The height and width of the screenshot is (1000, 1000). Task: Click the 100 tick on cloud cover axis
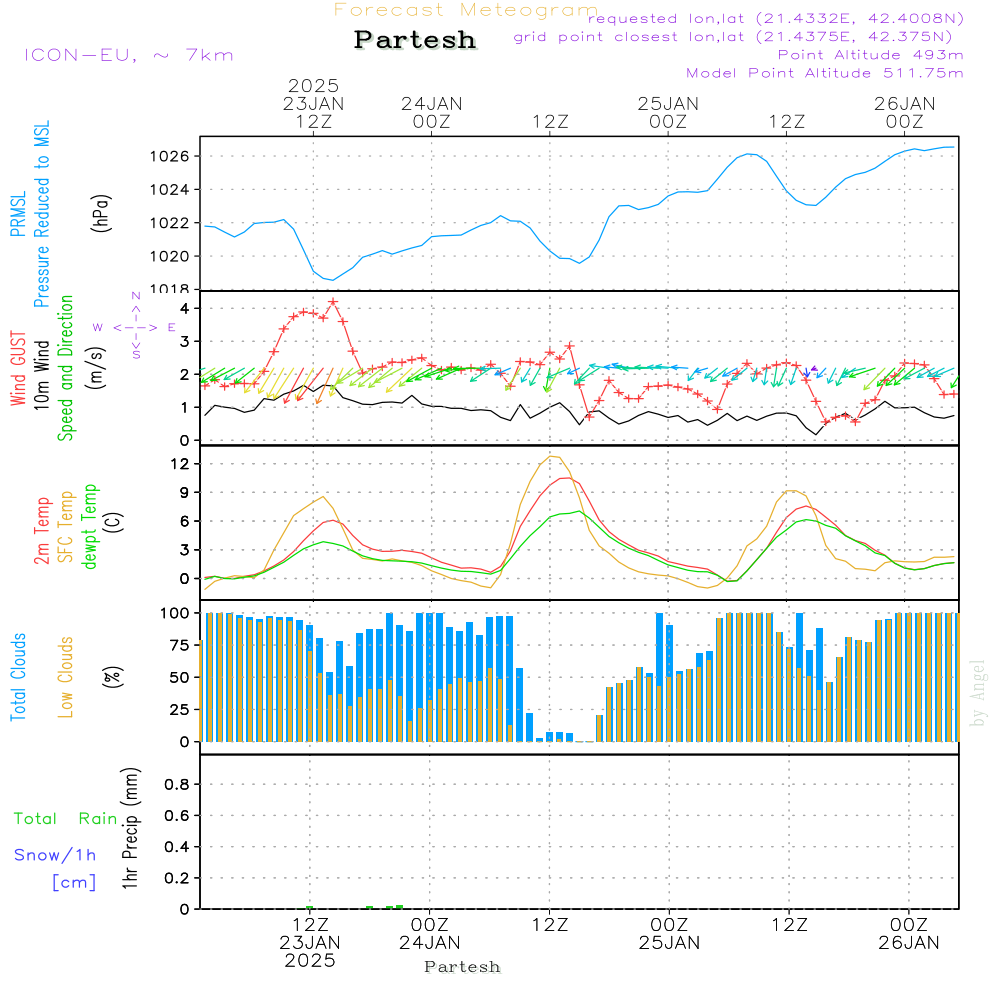tap(175, 613)
